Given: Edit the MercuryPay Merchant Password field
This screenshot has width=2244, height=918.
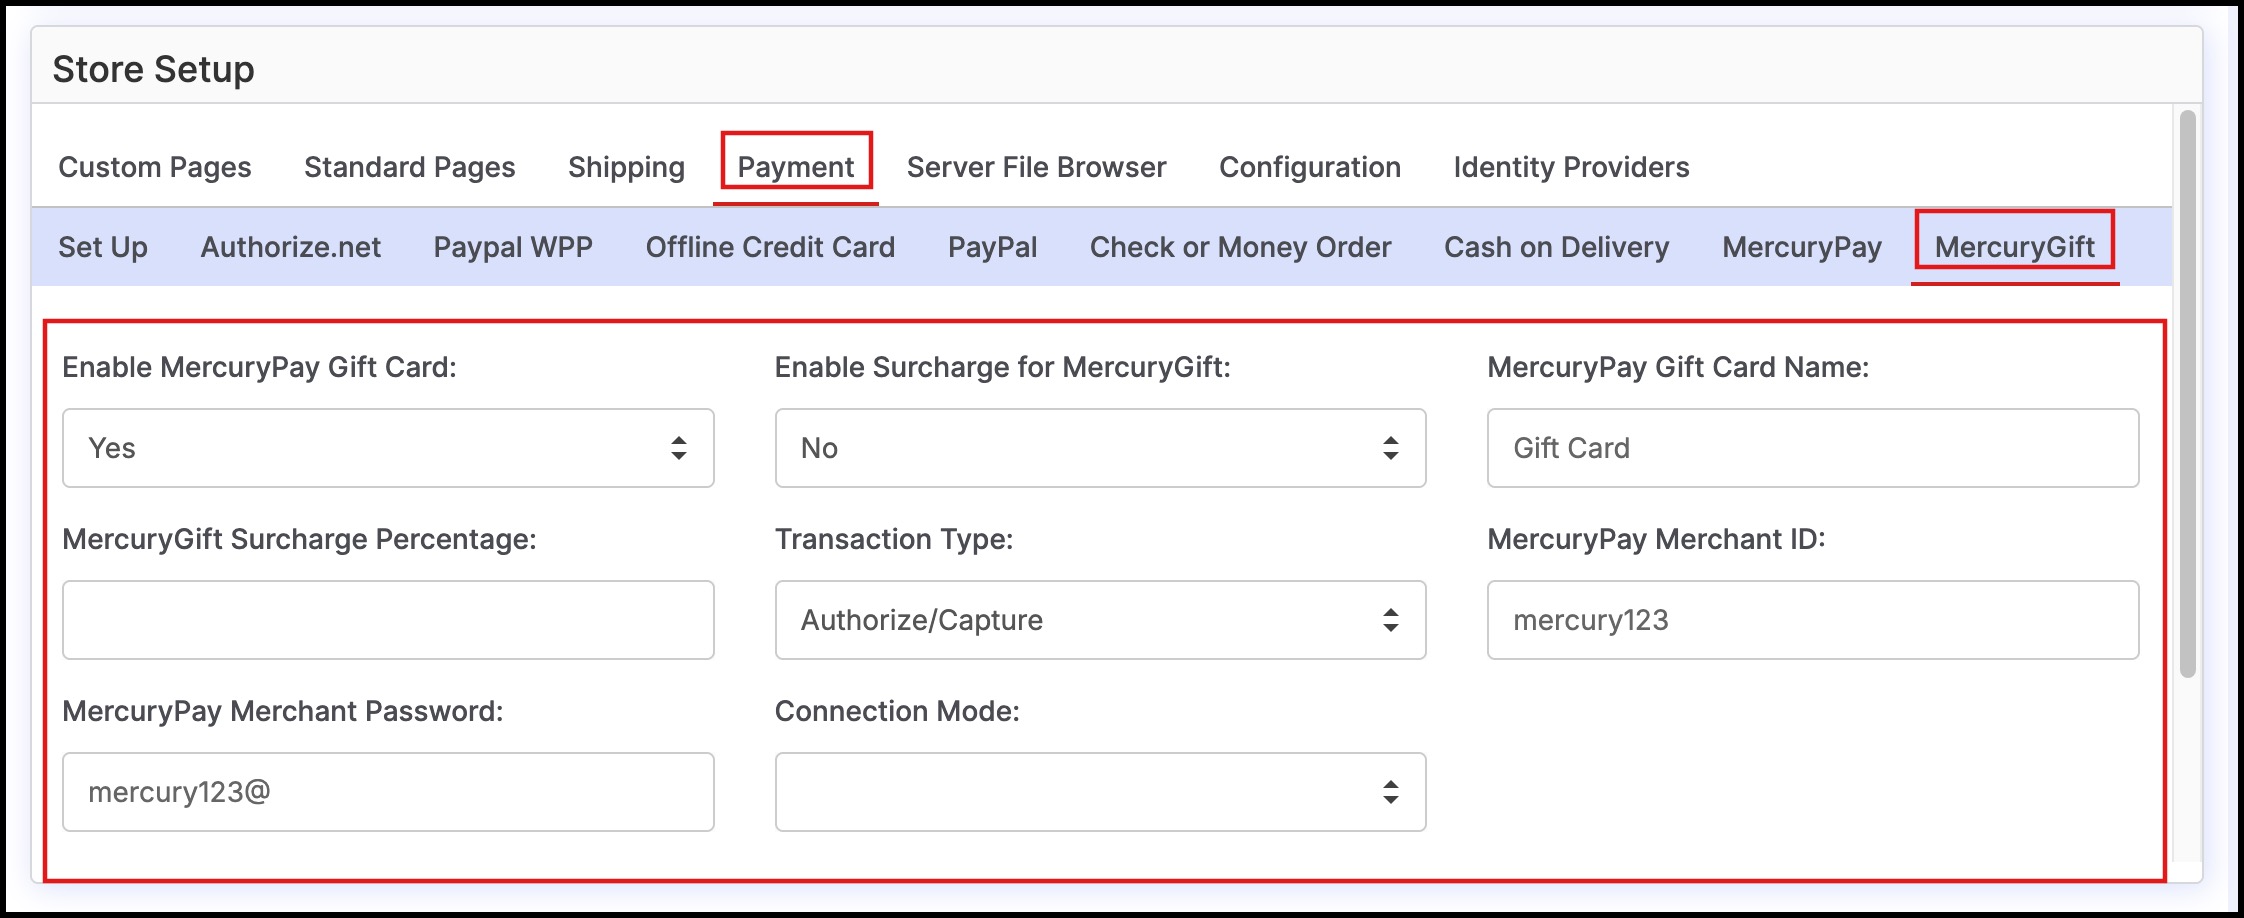Looking at the screenshot, I should click(x=388, y=792).
